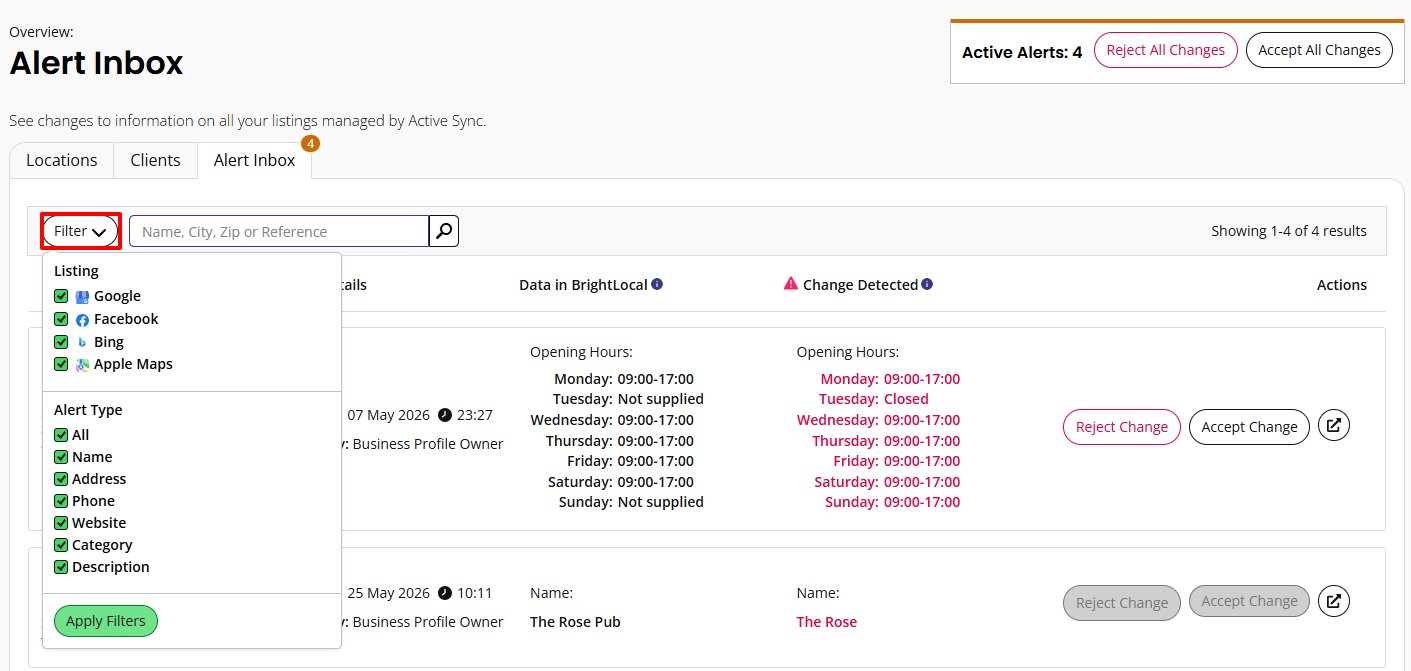Click the 'Showing 1-4 of 4 results' text
Viewport: 1411px width, 671px height.
tap(1289, 231)
